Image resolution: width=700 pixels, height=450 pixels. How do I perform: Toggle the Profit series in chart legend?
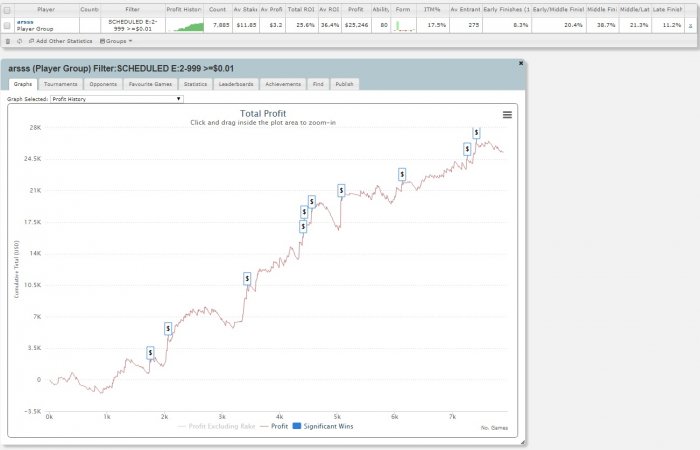coord(274,426)
